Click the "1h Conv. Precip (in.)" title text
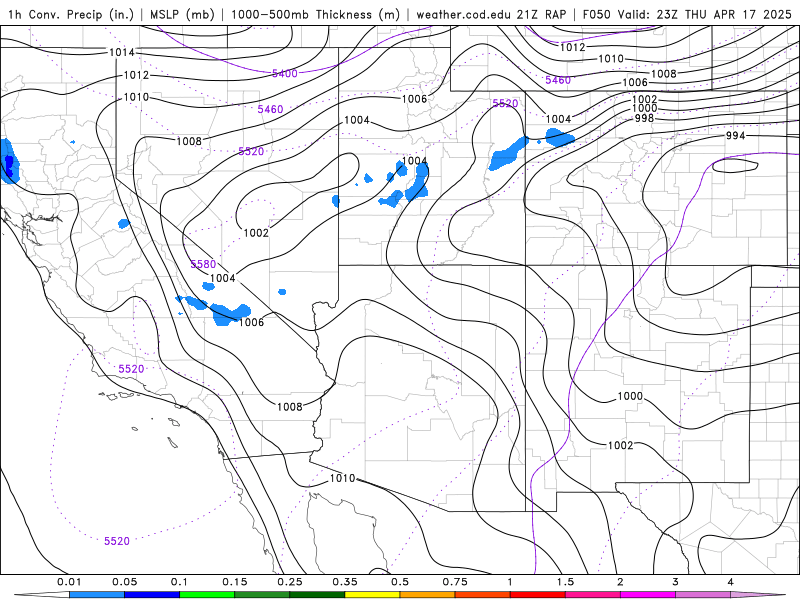 point(70,14)
